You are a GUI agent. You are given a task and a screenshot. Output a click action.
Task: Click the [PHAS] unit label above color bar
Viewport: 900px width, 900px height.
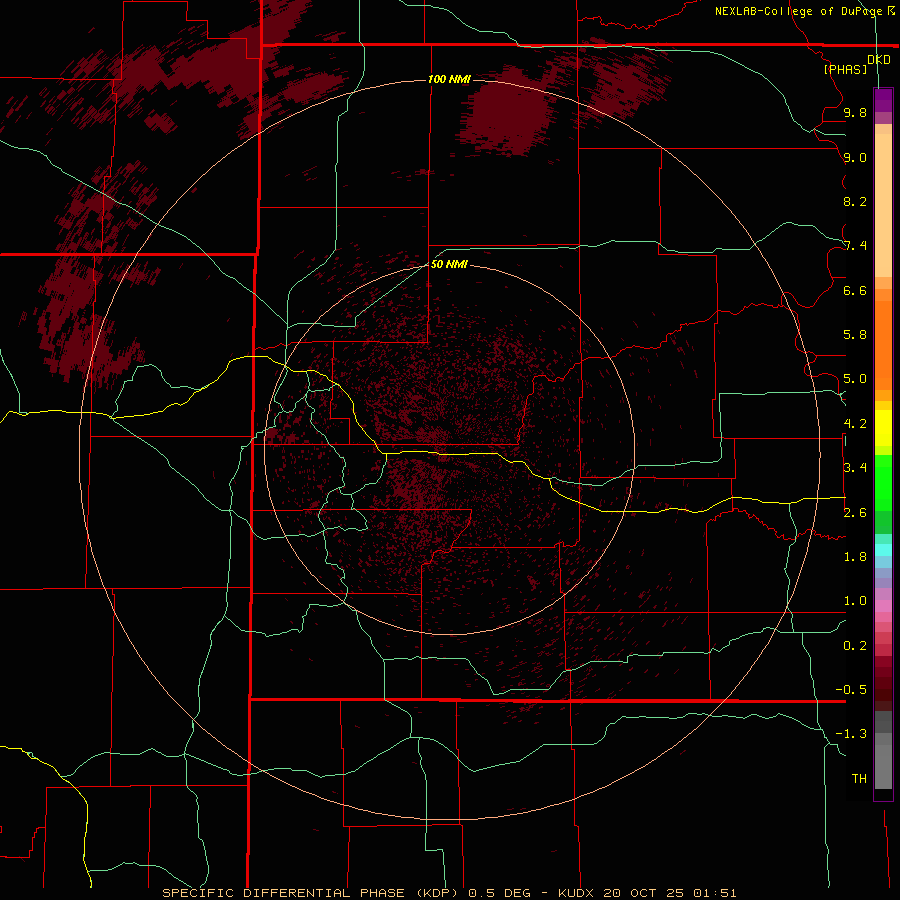point(845,69)
